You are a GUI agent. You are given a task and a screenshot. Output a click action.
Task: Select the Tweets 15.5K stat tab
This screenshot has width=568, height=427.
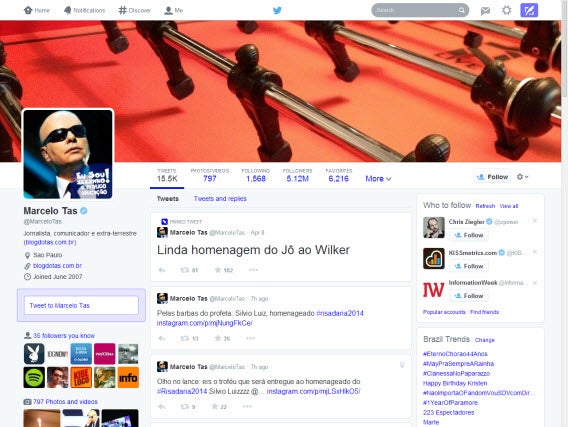click(167, 175)
